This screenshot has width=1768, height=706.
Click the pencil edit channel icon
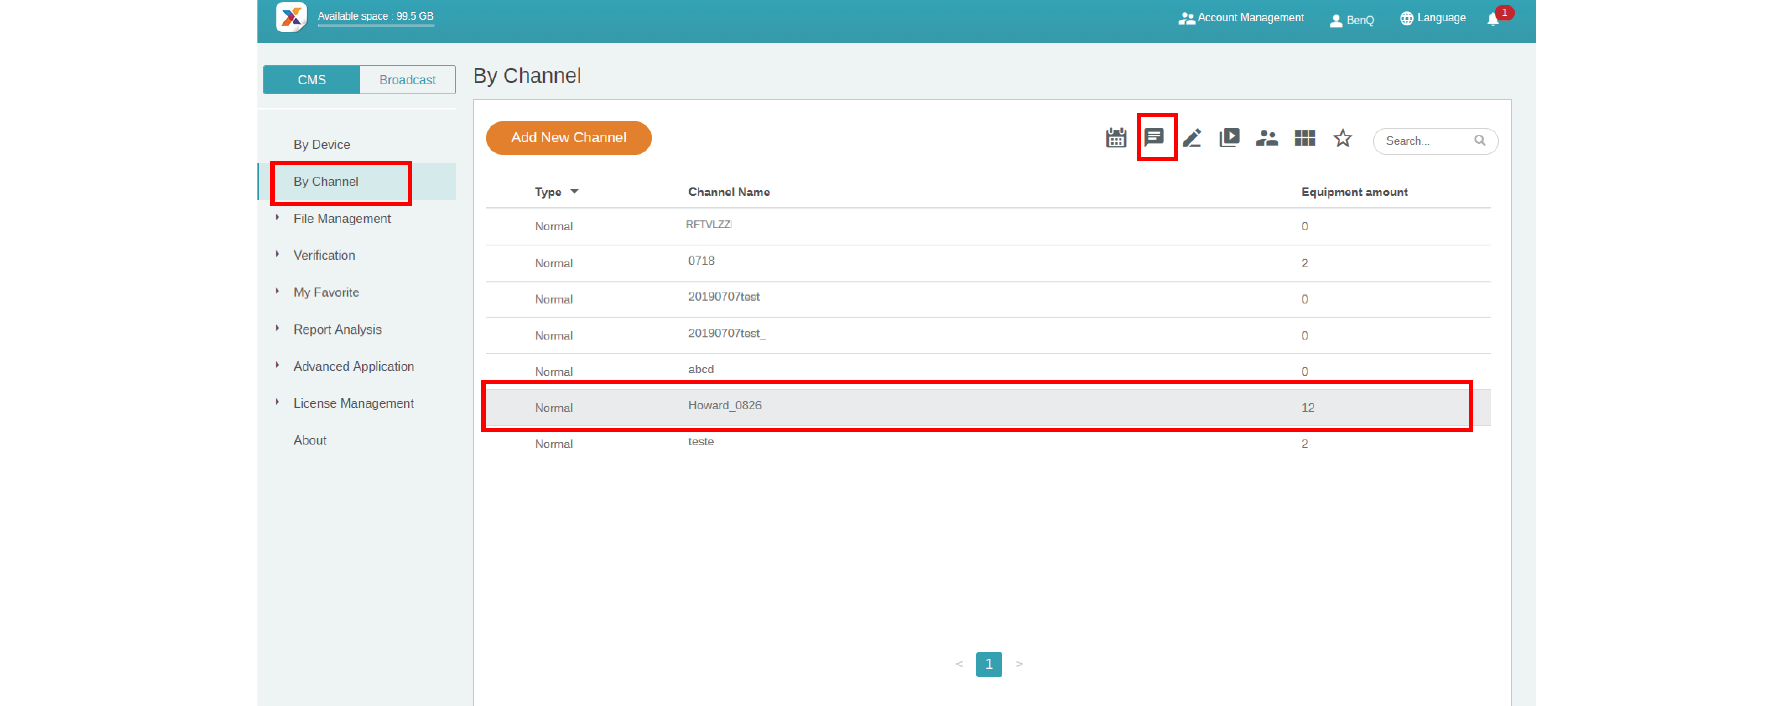[x=1192, y=138]
